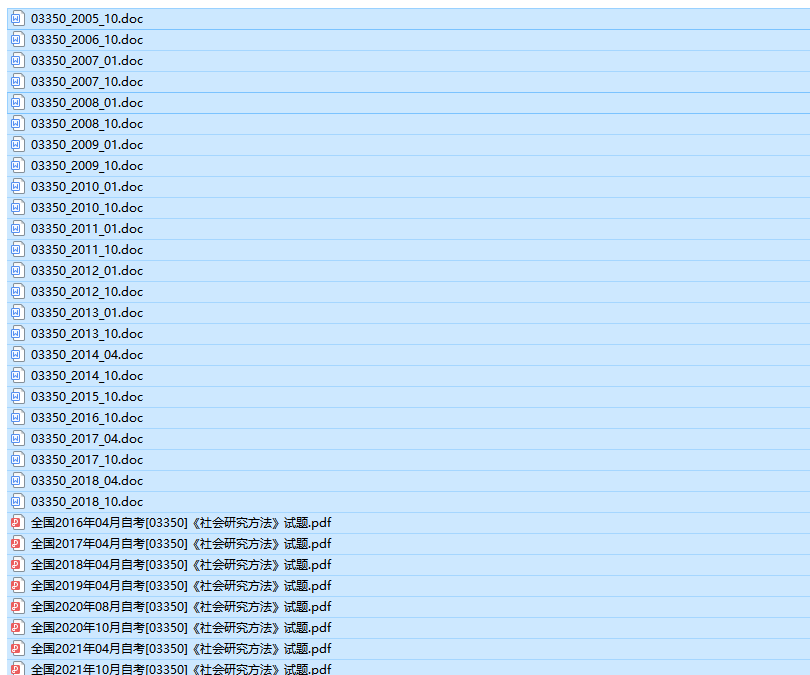
Task: Select file name 03350_2014_04.doc
Action: click(87, 355)
